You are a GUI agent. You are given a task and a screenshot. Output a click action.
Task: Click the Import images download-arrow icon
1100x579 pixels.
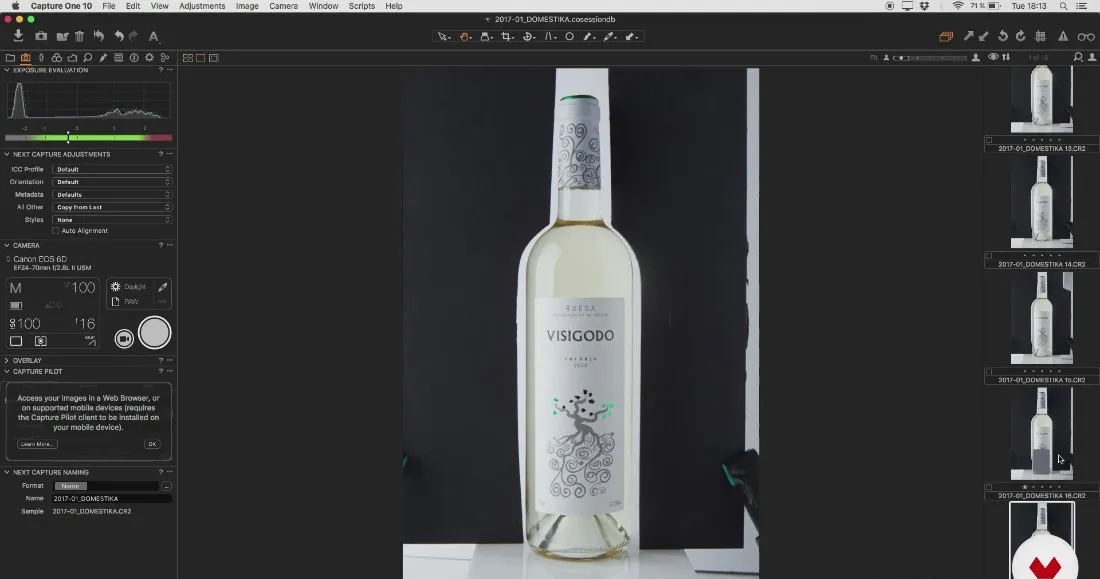18,36
